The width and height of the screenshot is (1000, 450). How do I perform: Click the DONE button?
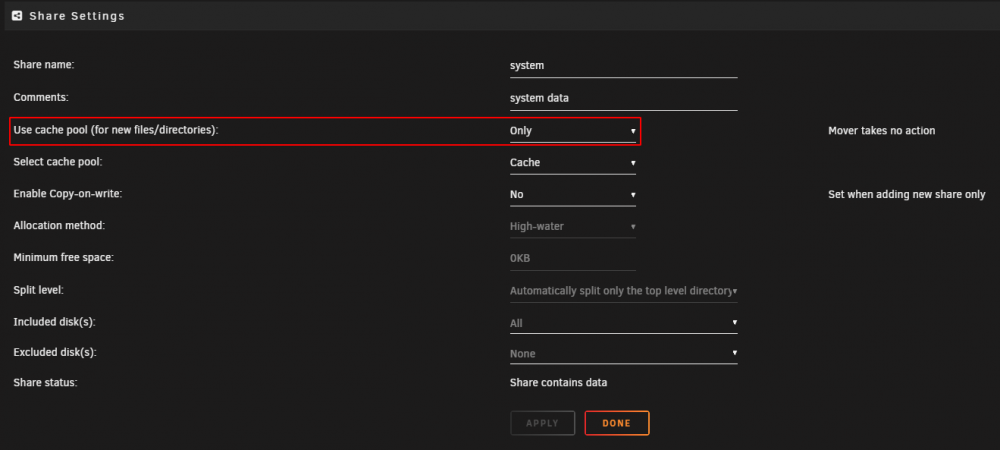[617, 423]
